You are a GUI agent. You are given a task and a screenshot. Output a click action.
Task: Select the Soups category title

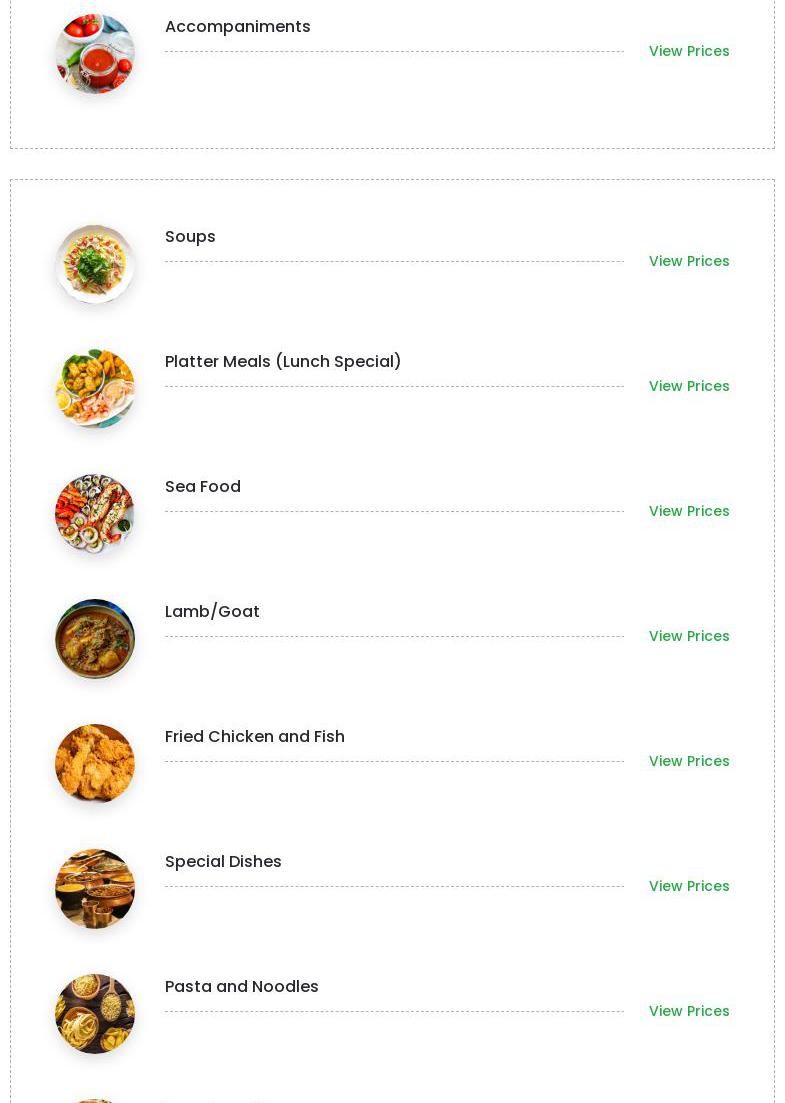point(190,237)
